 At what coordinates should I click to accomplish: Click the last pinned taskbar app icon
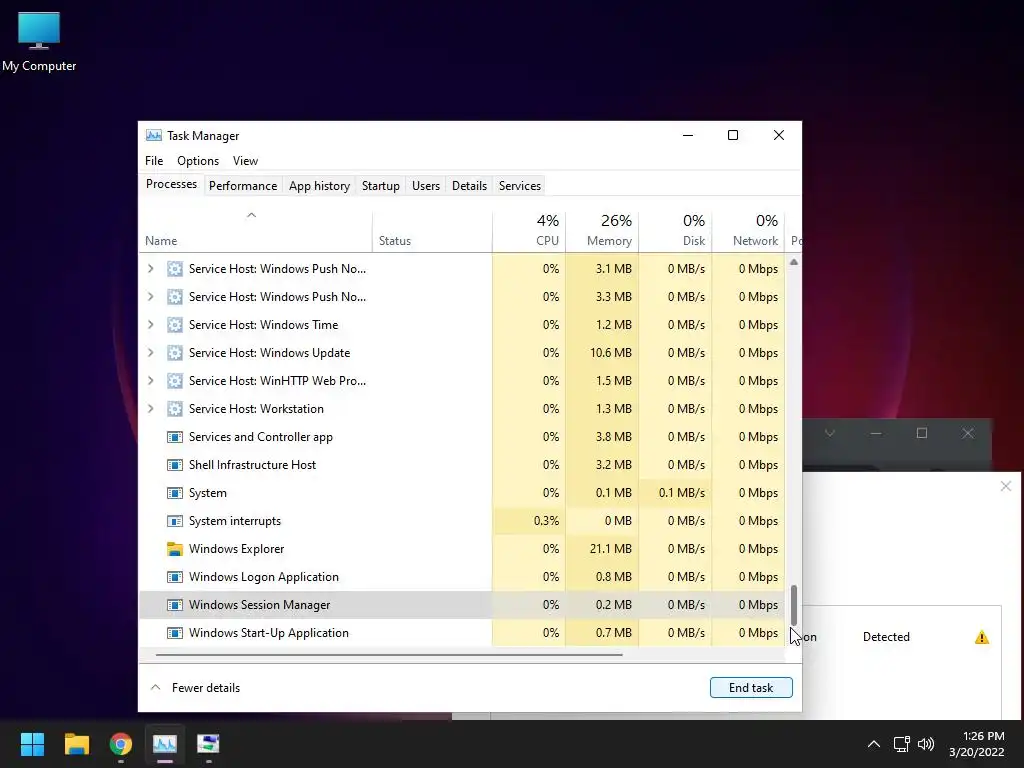coord(208,744)
